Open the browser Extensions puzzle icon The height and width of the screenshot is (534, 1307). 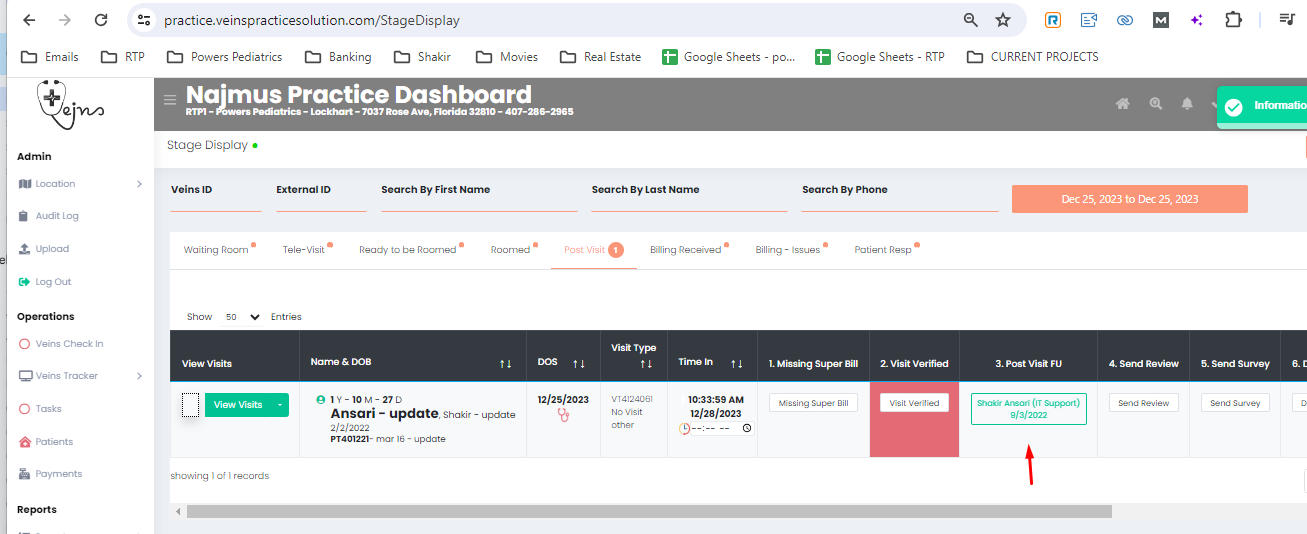[x=1233, y=20]
